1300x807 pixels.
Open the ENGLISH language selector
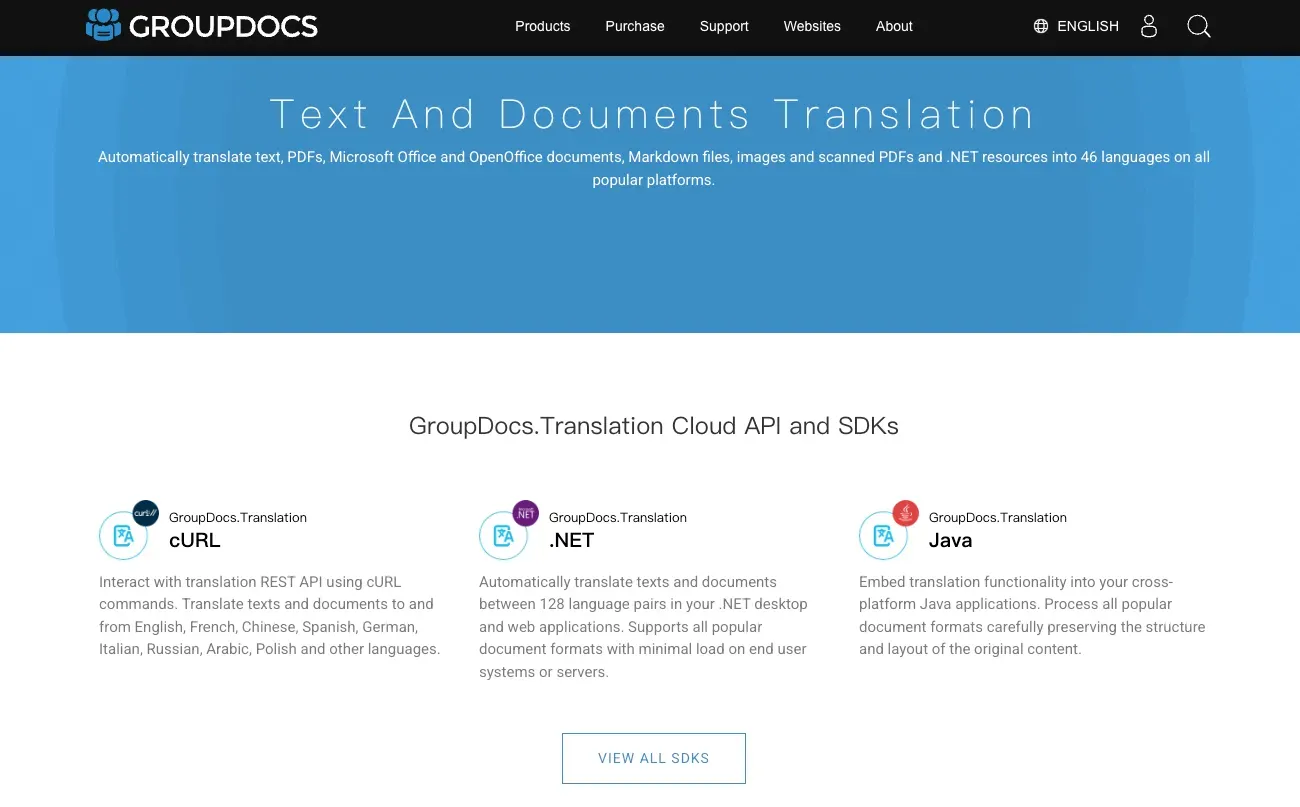(x=1088, y=26)
